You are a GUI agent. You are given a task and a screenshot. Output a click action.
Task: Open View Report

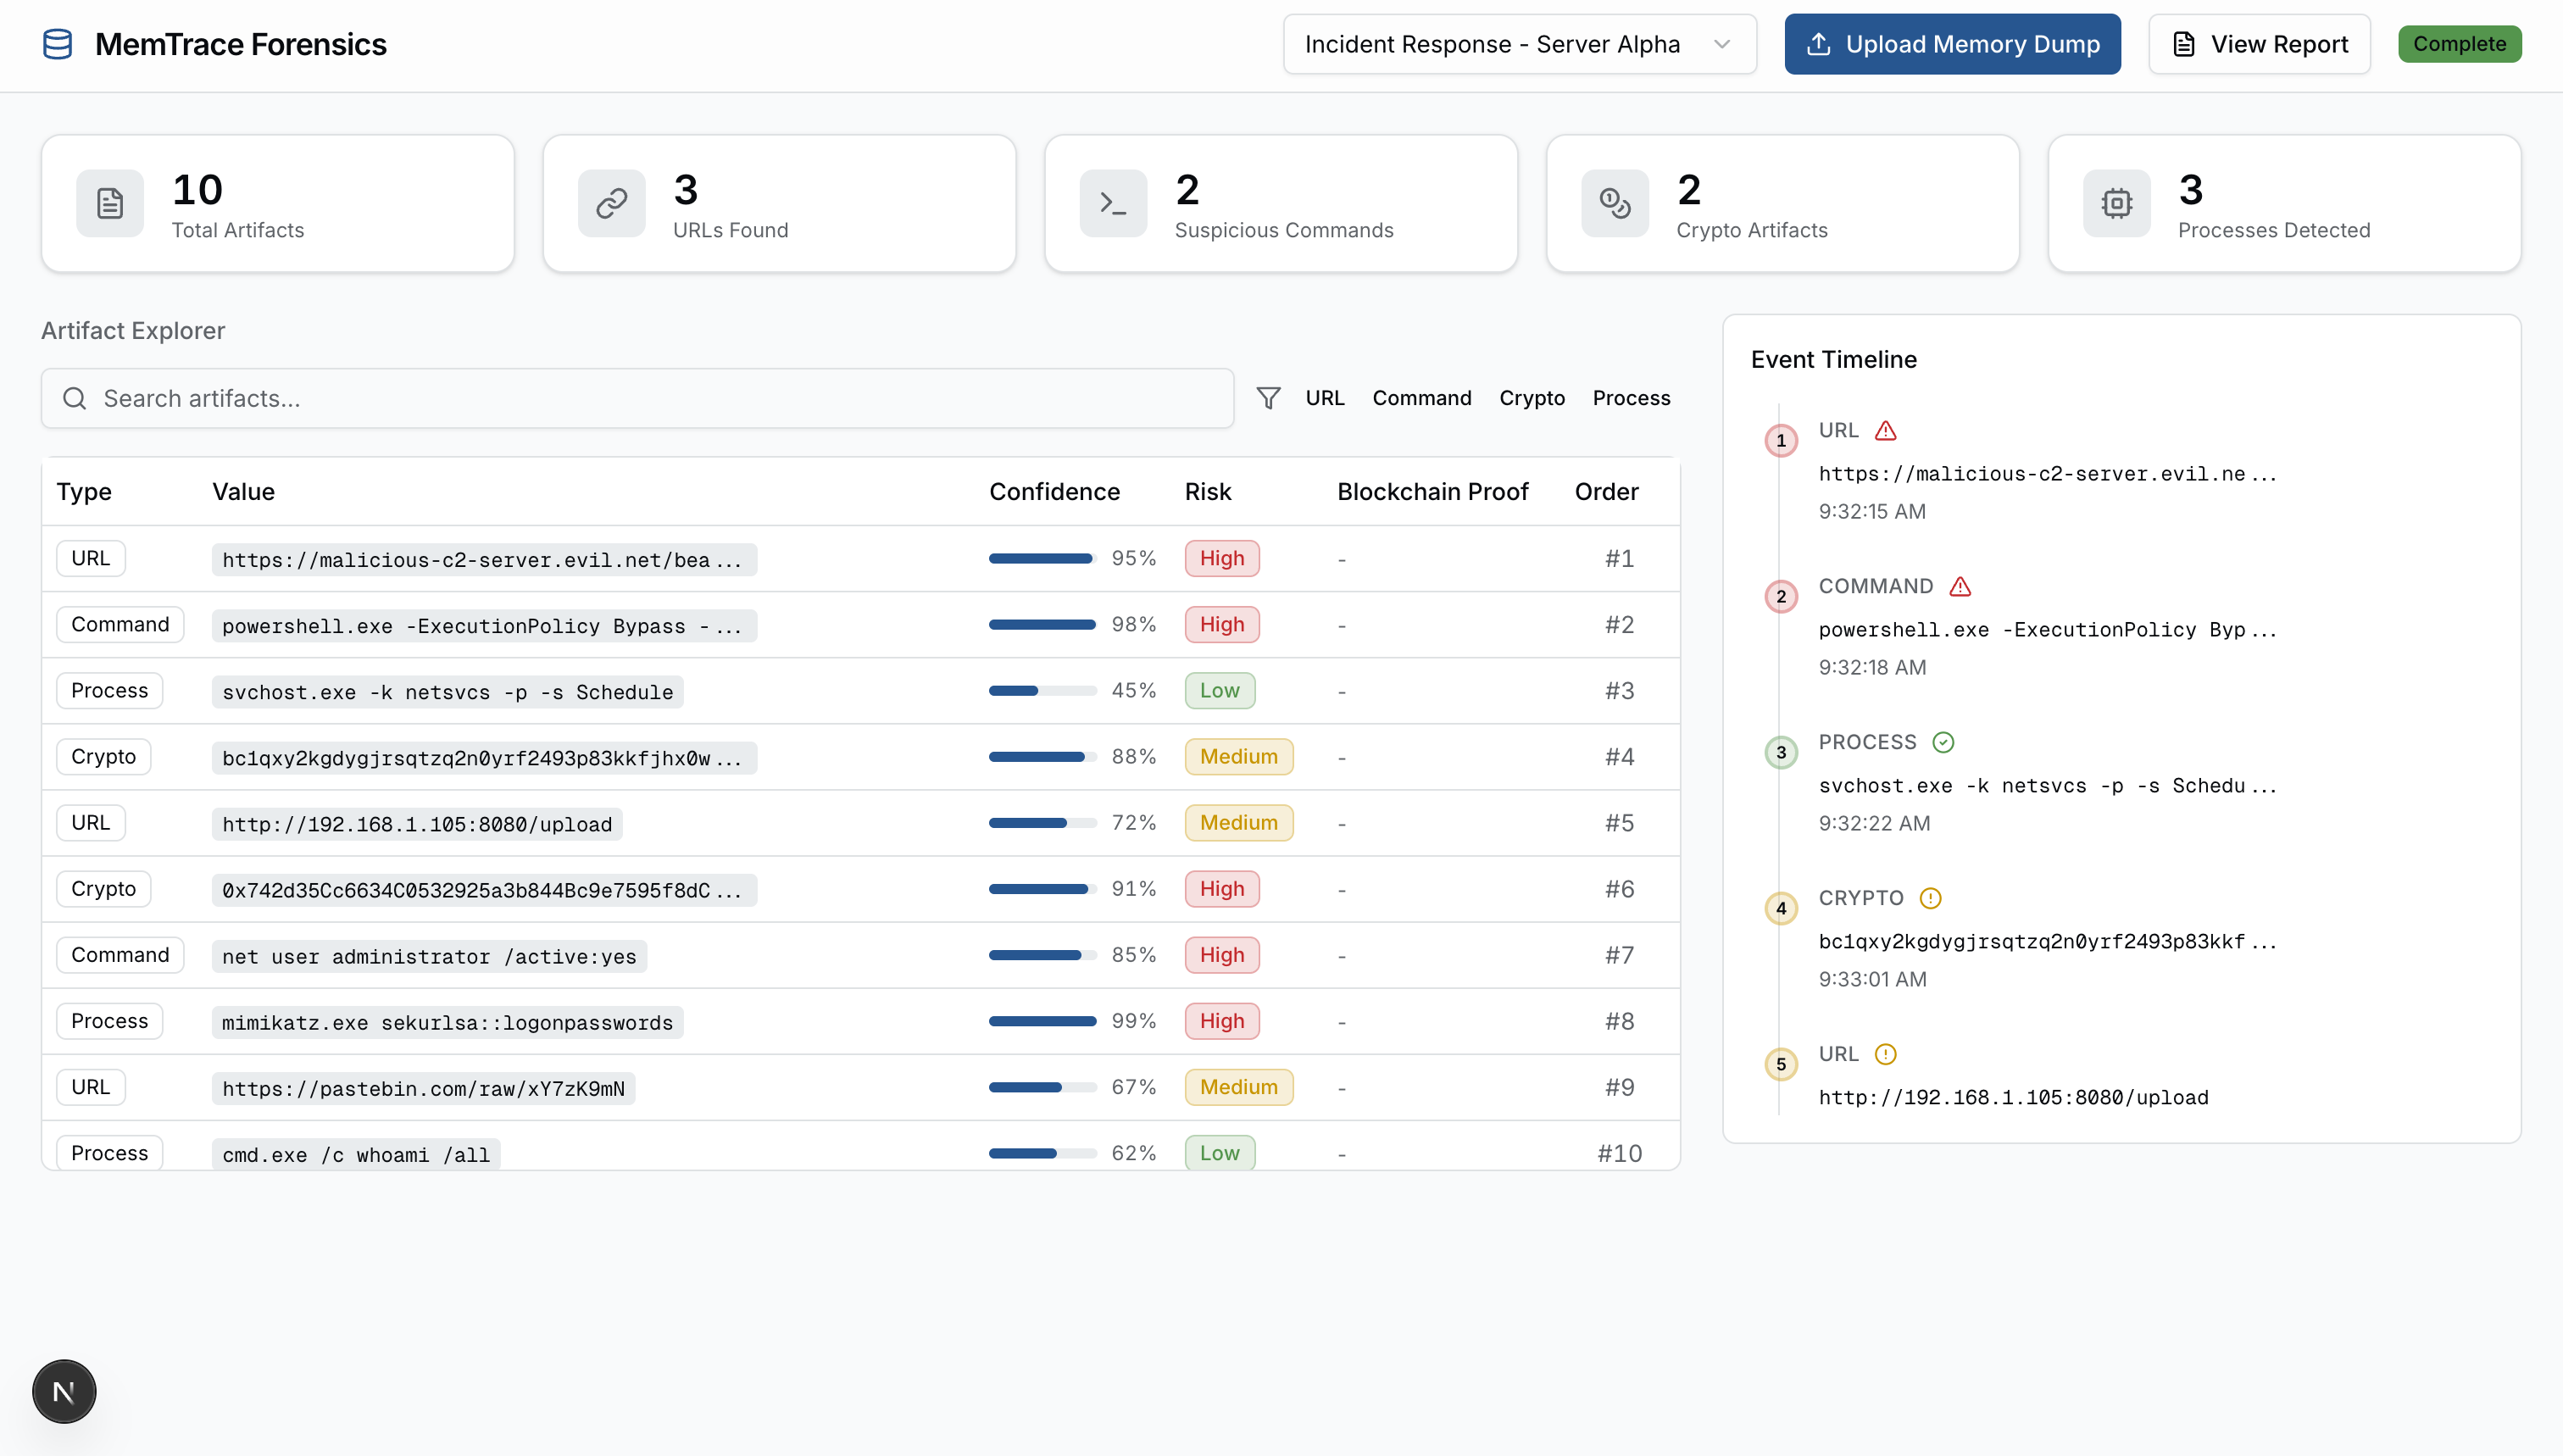[x=2259, y=44]
